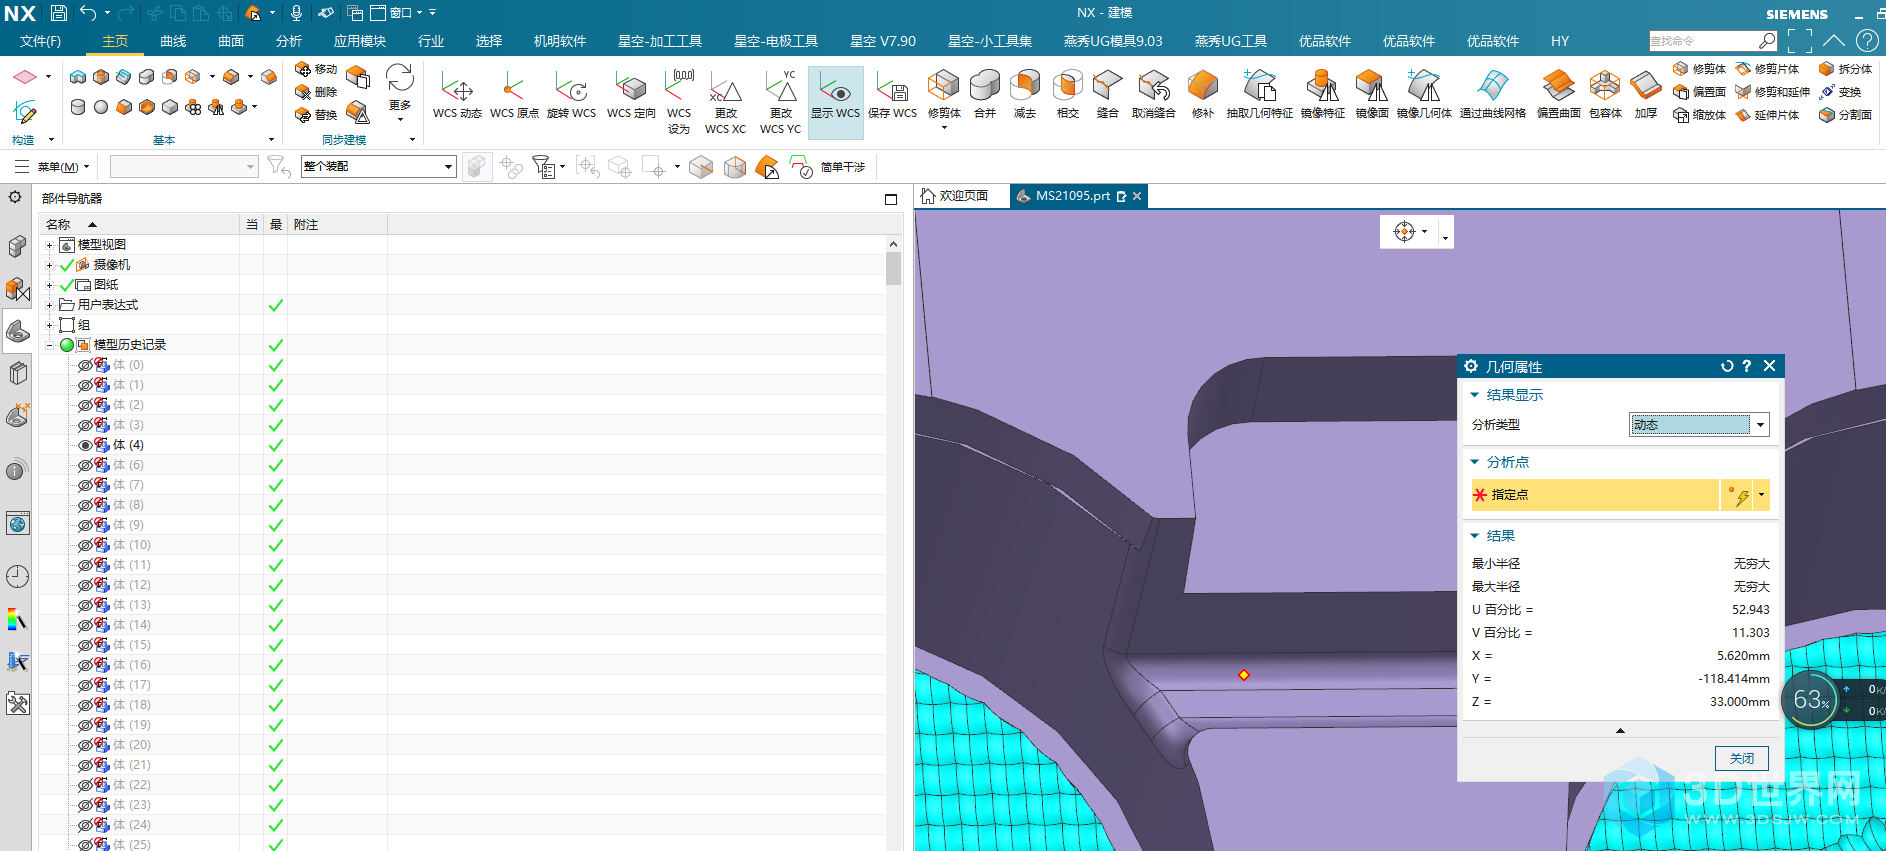The image size is (1886, 851).
Task: Open the 文件(F) menu
Action: point(41,41)
